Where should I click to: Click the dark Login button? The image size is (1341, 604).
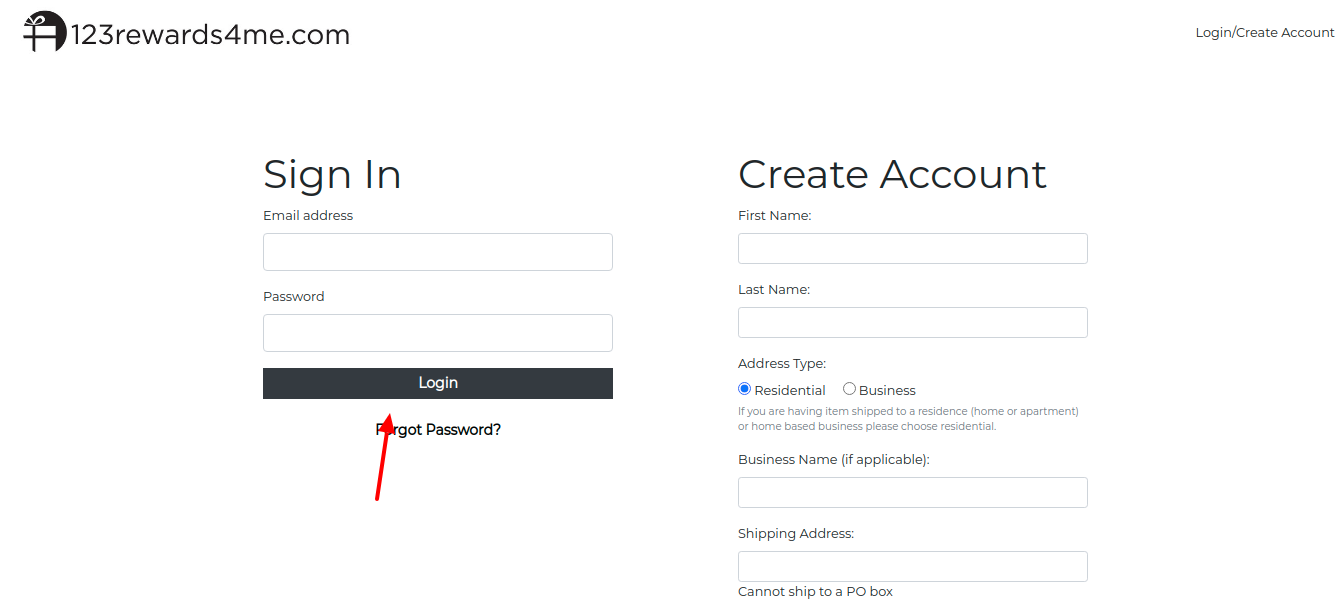tap(438, 383)
